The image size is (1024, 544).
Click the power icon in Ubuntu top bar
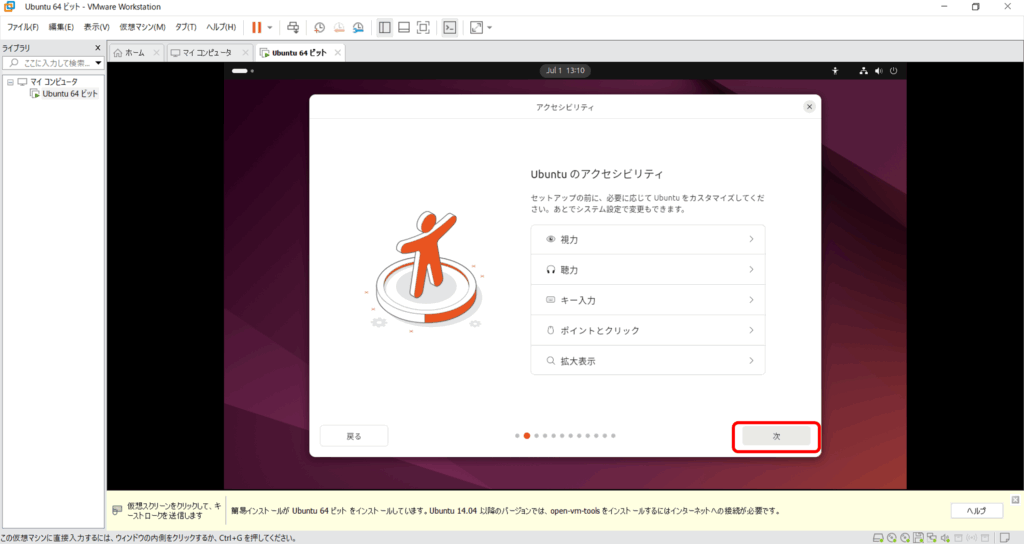pyautogui.click(x=893, y=71)
